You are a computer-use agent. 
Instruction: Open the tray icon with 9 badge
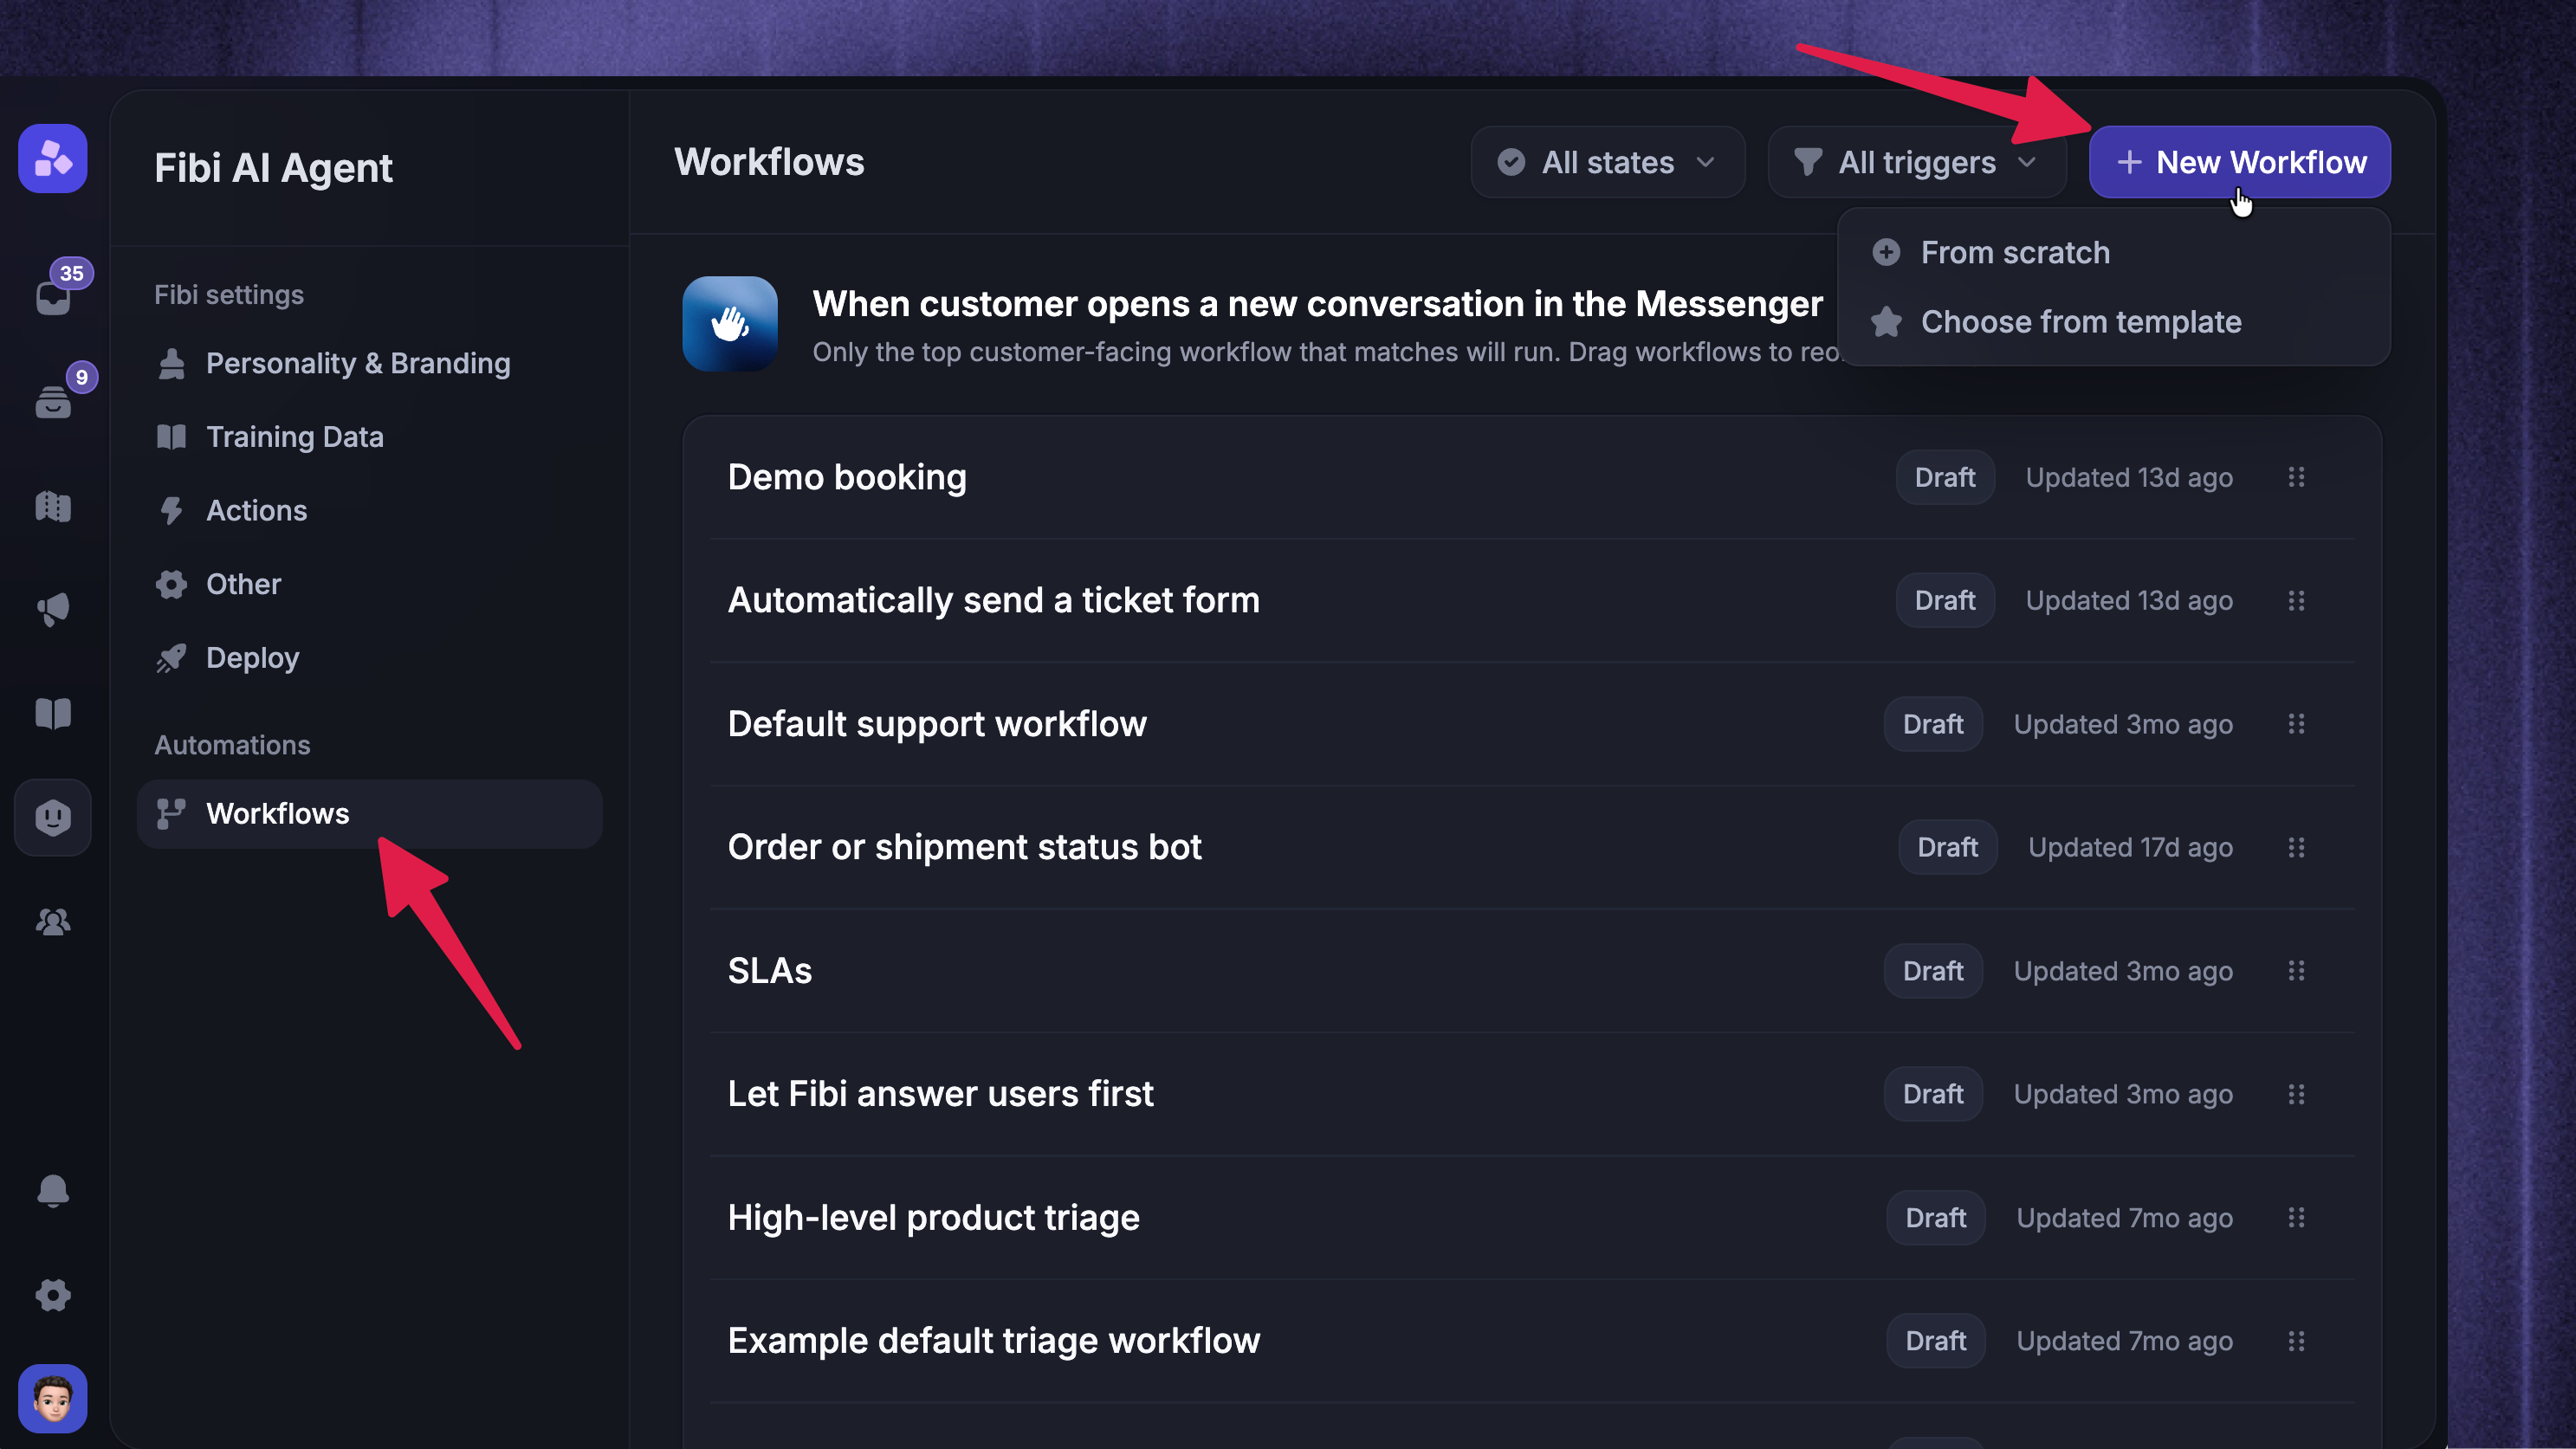tap(53, 401)
